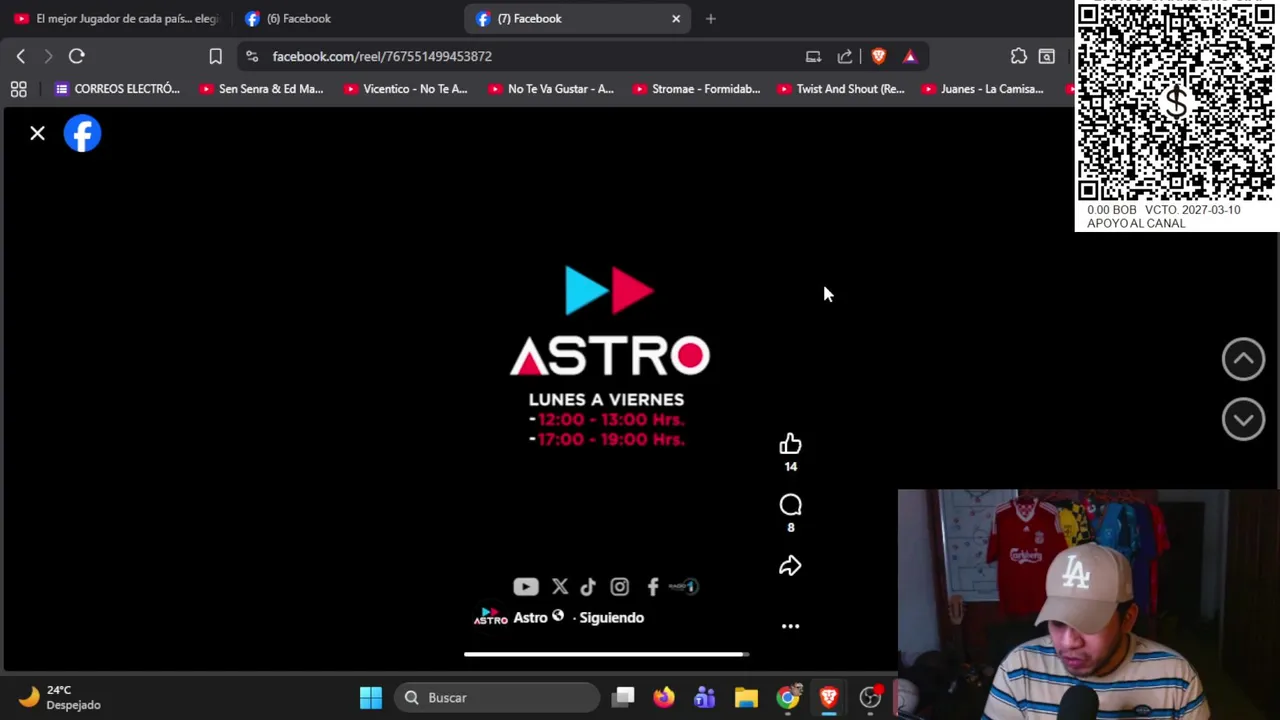This screenshot has height=720, width=1280.
Task: Close the reel with the X icon
Action: [x=37, y=133]
